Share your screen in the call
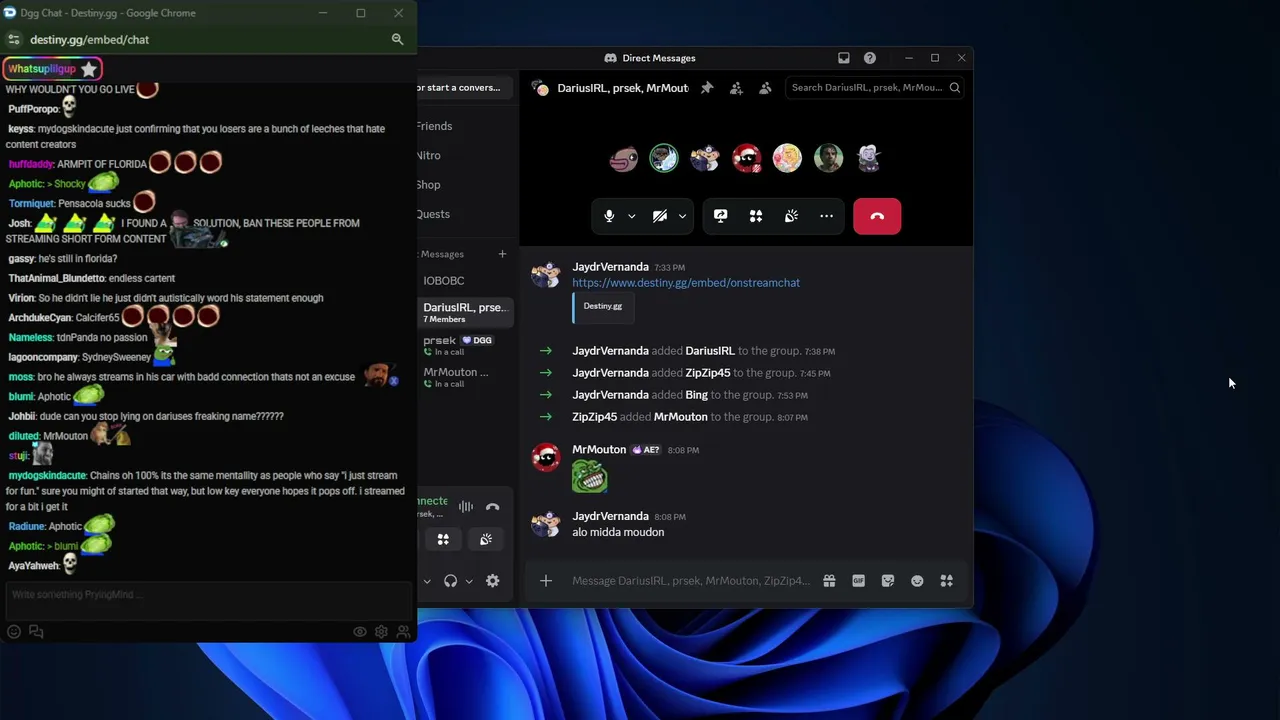1280x720 pixels. pyautogui.click(x=720, y=216)
